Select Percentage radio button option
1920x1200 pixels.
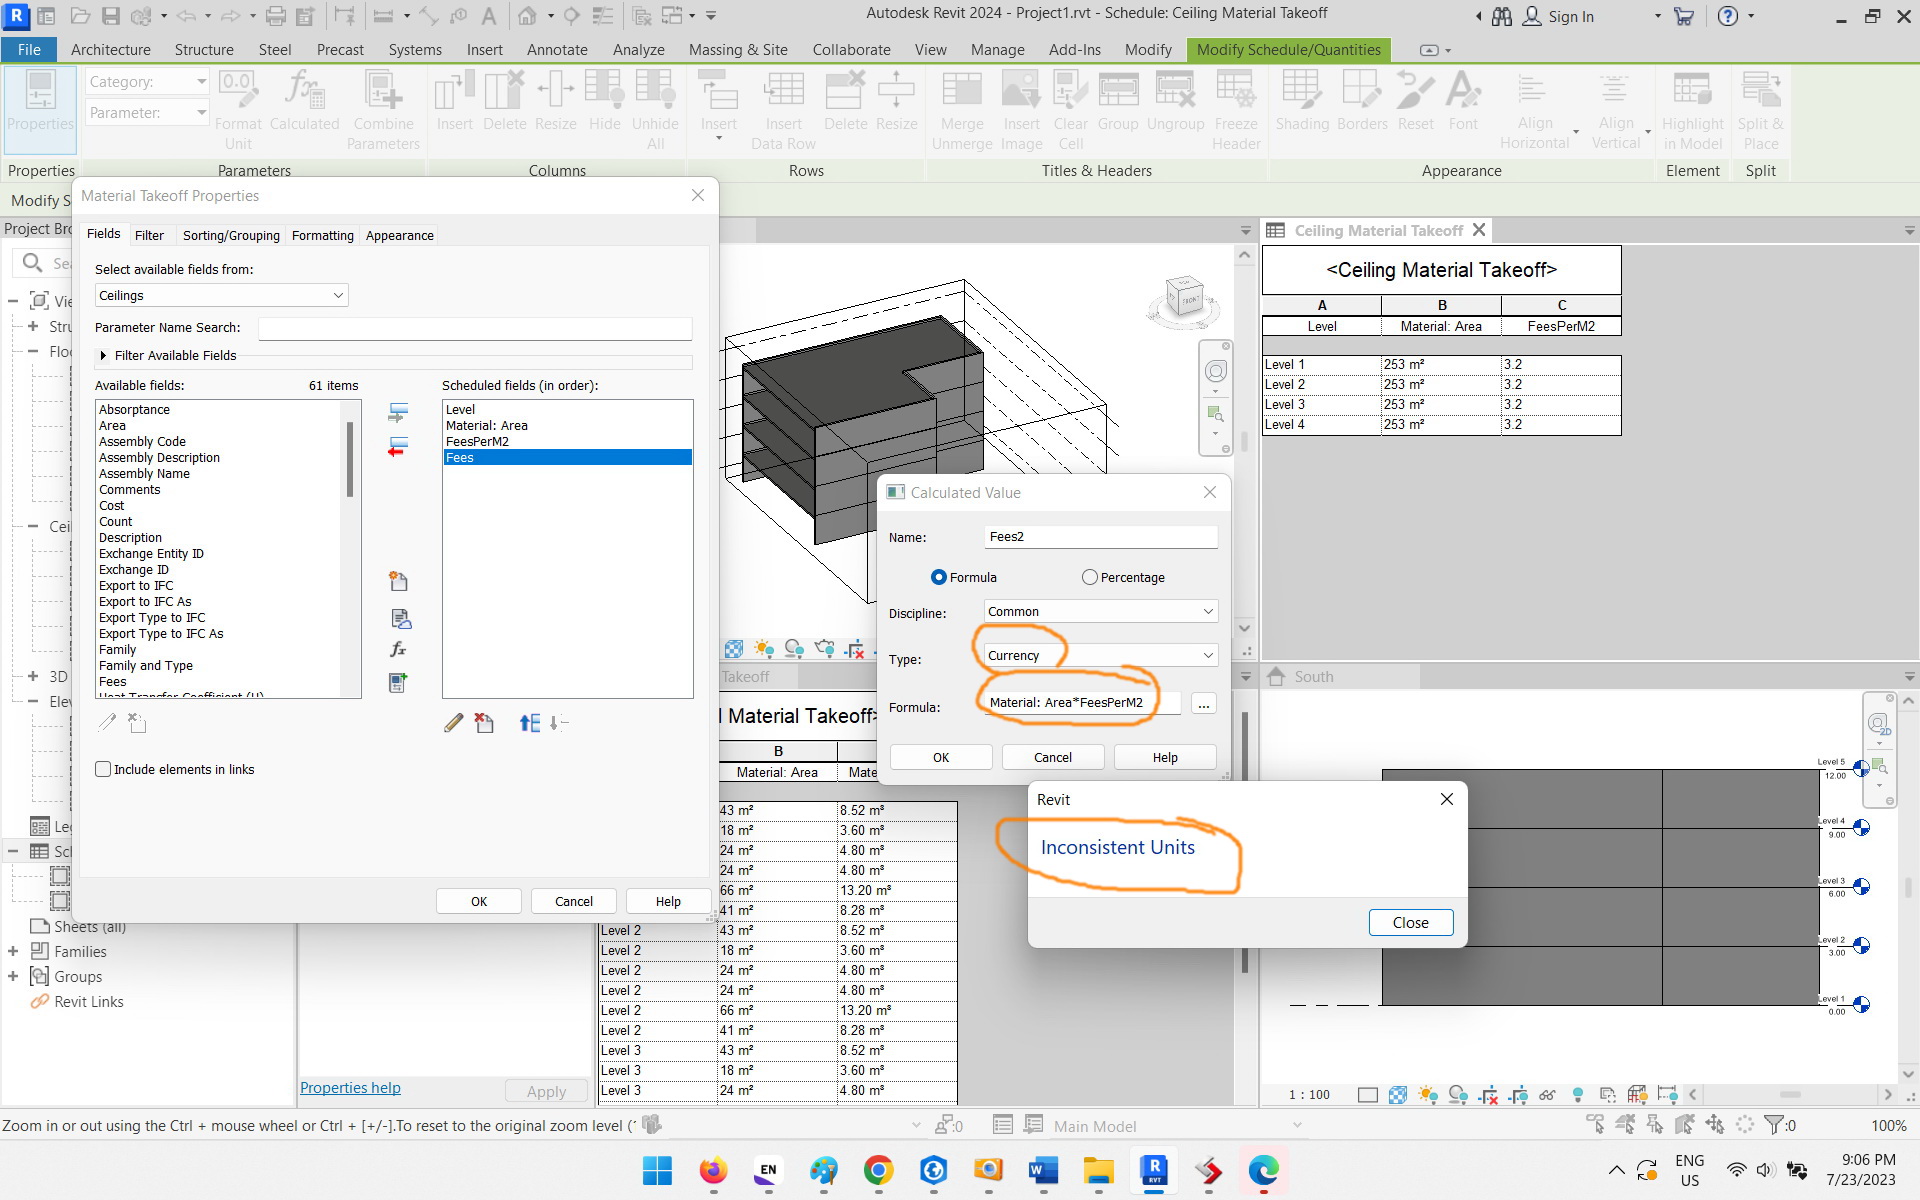tap(1093, 576)
